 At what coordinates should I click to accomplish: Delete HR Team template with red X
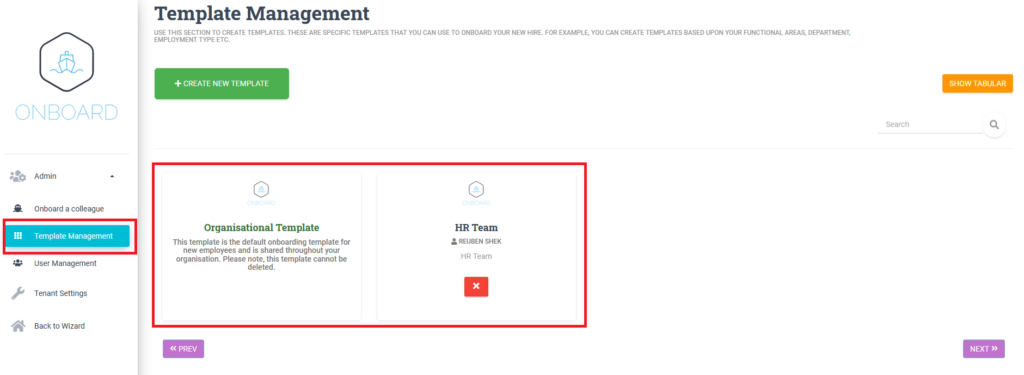[476, 286]
